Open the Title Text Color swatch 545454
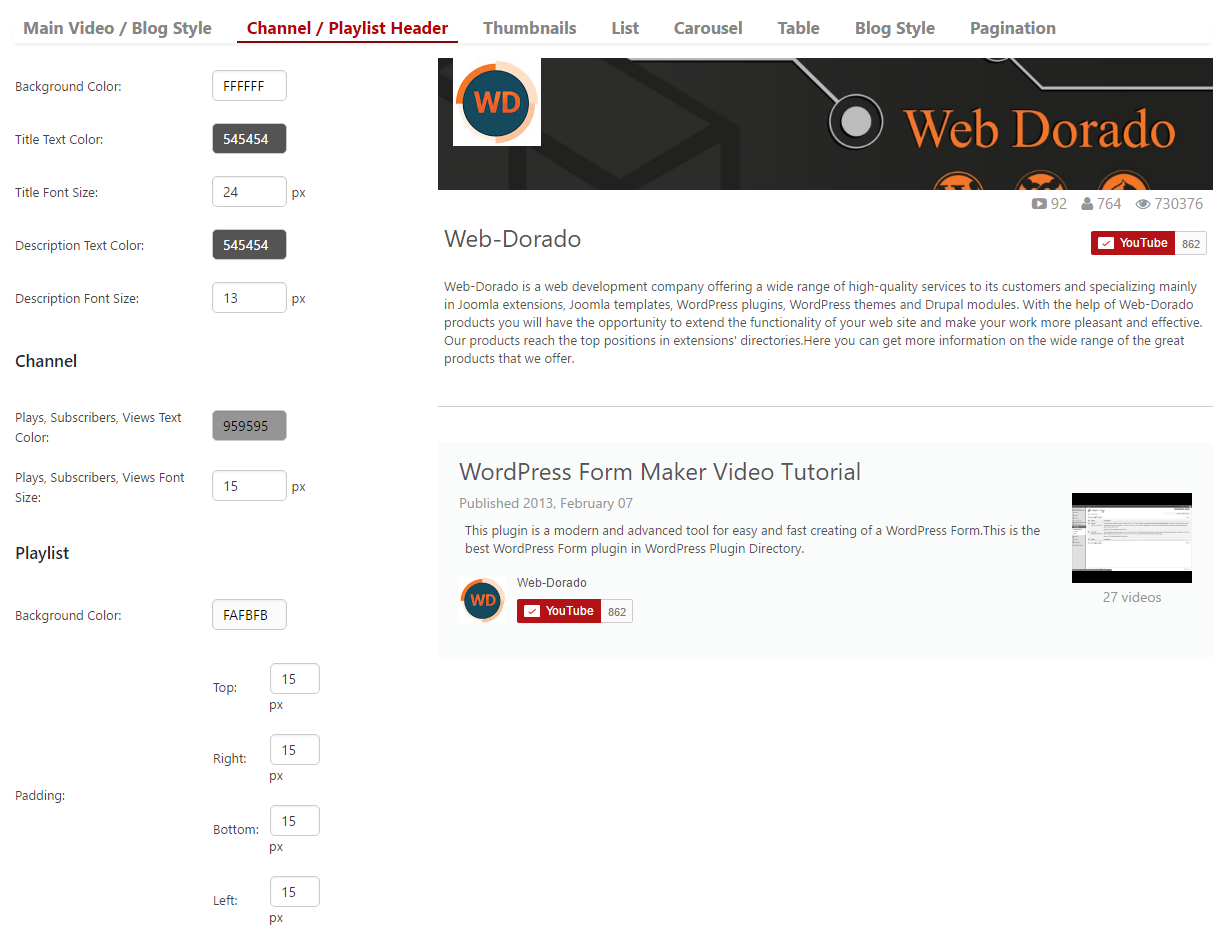Image resolution: width=1227 pixels, height=945 pixels. pos(249,139)
